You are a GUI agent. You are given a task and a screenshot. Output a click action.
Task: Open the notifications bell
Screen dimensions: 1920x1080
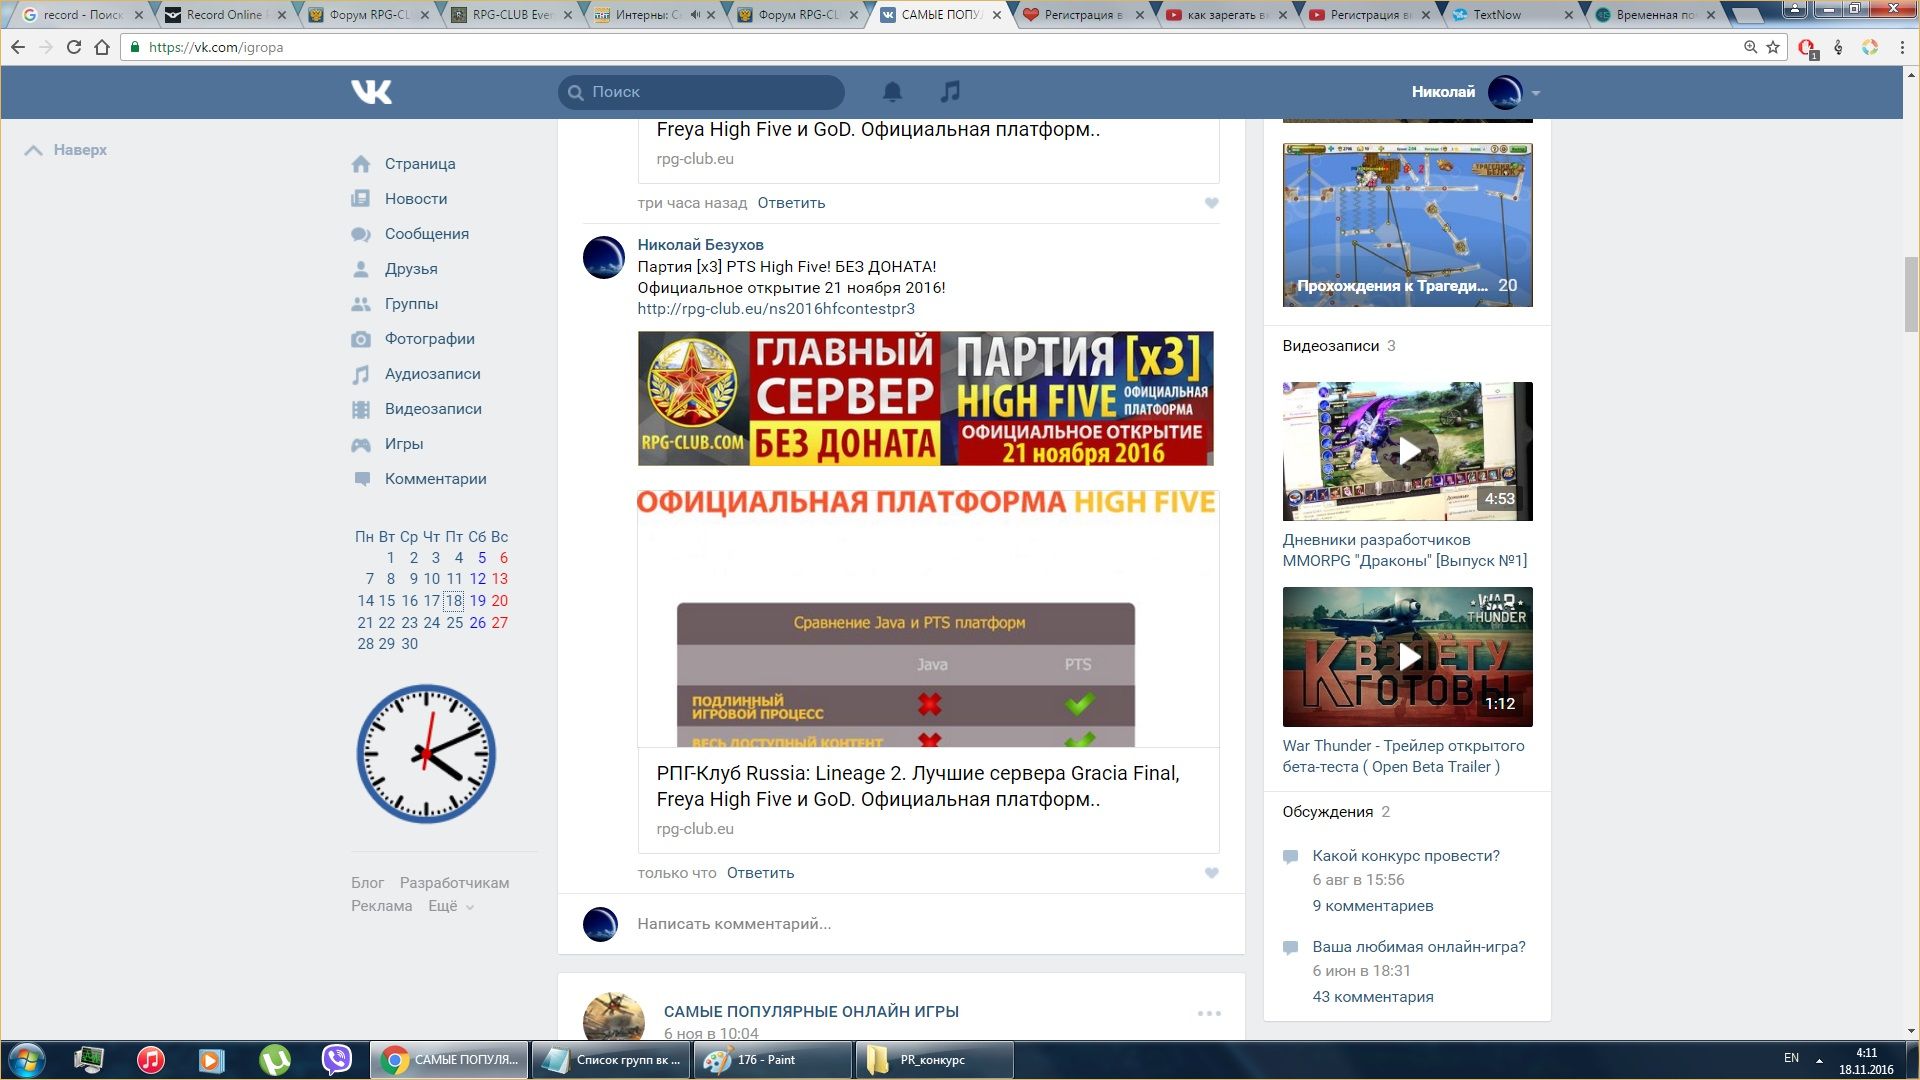[892, 92]
